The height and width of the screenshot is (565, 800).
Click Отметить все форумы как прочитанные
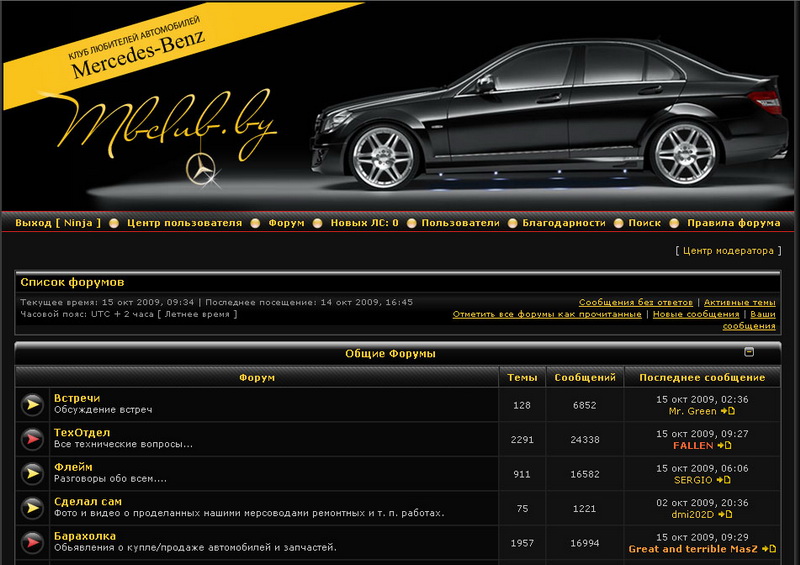[x=547, y=314]
